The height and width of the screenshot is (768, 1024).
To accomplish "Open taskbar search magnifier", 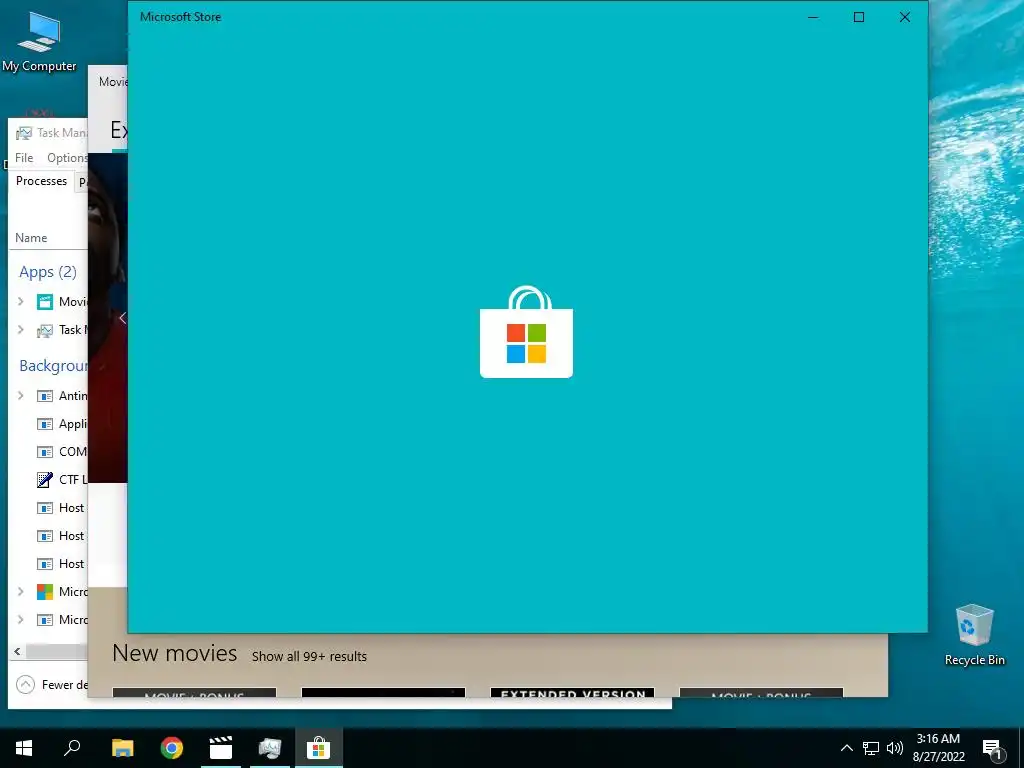I will [x=72, y=748].
